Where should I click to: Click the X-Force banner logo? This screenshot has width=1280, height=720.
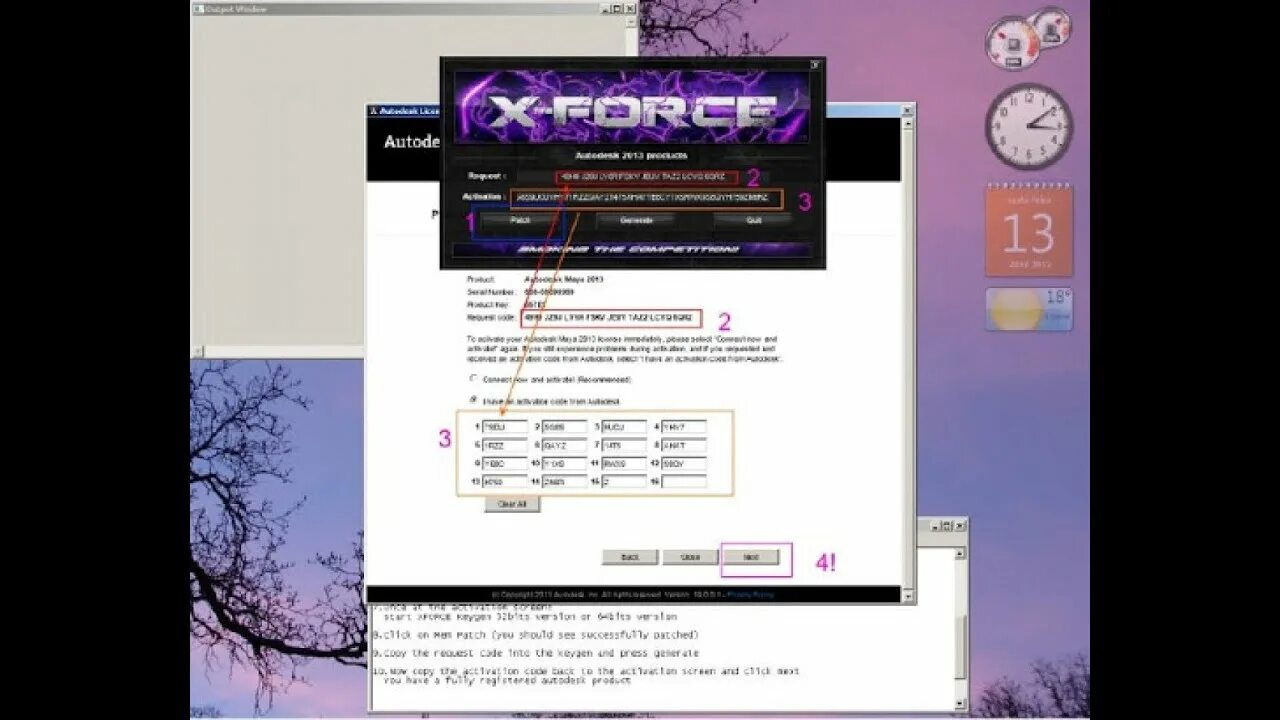633,108
